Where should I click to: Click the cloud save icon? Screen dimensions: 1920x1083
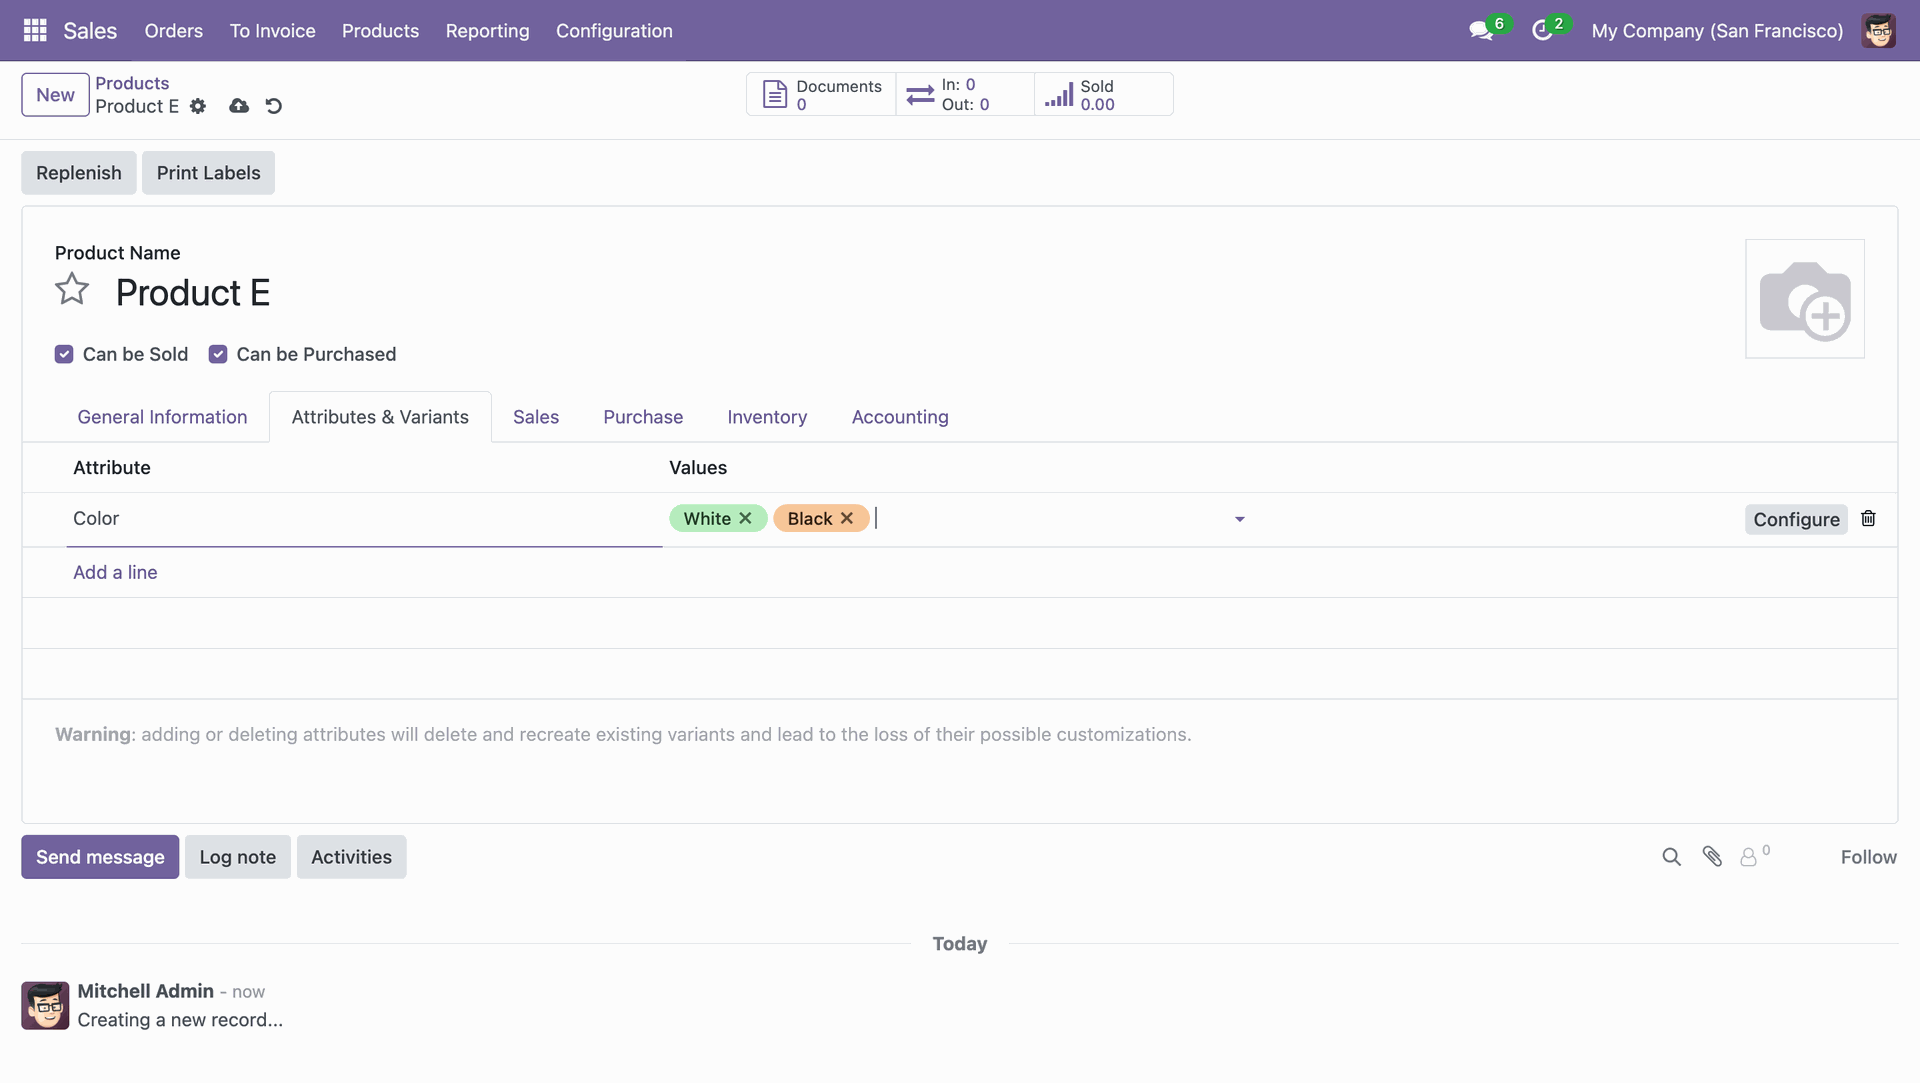(x=239, y=106)
